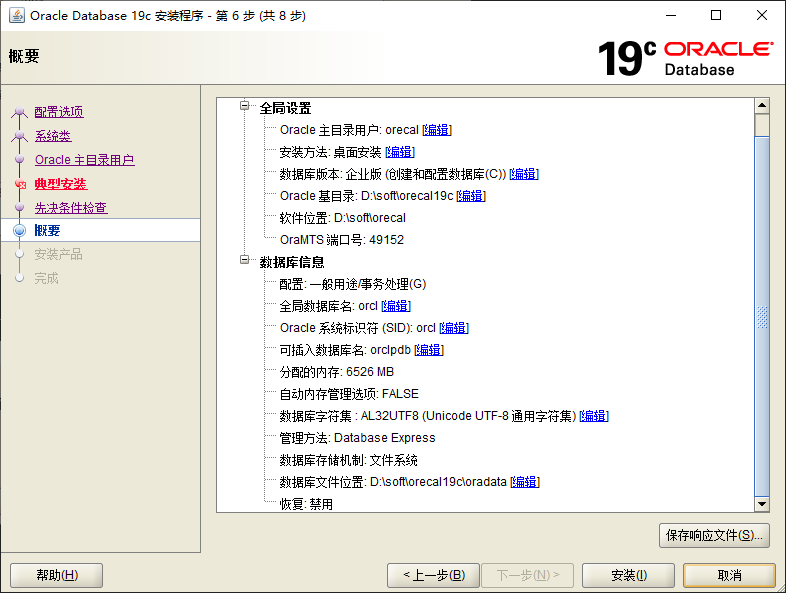Click the vertical scrollbar thumb
The image size is (786, 593).
pos(762,316)
